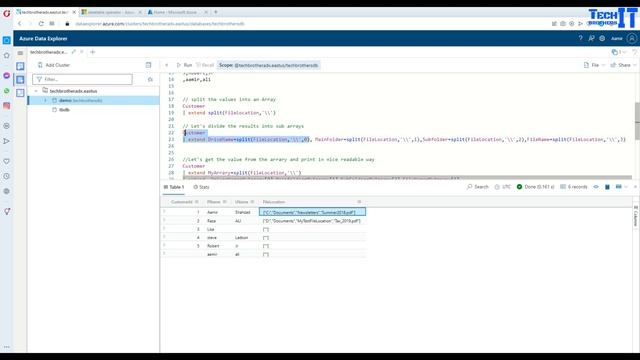Toggle the results eye visibility icon
This screenshot has width=640, height=360.
pyautogui.click(x=596, y=187)
